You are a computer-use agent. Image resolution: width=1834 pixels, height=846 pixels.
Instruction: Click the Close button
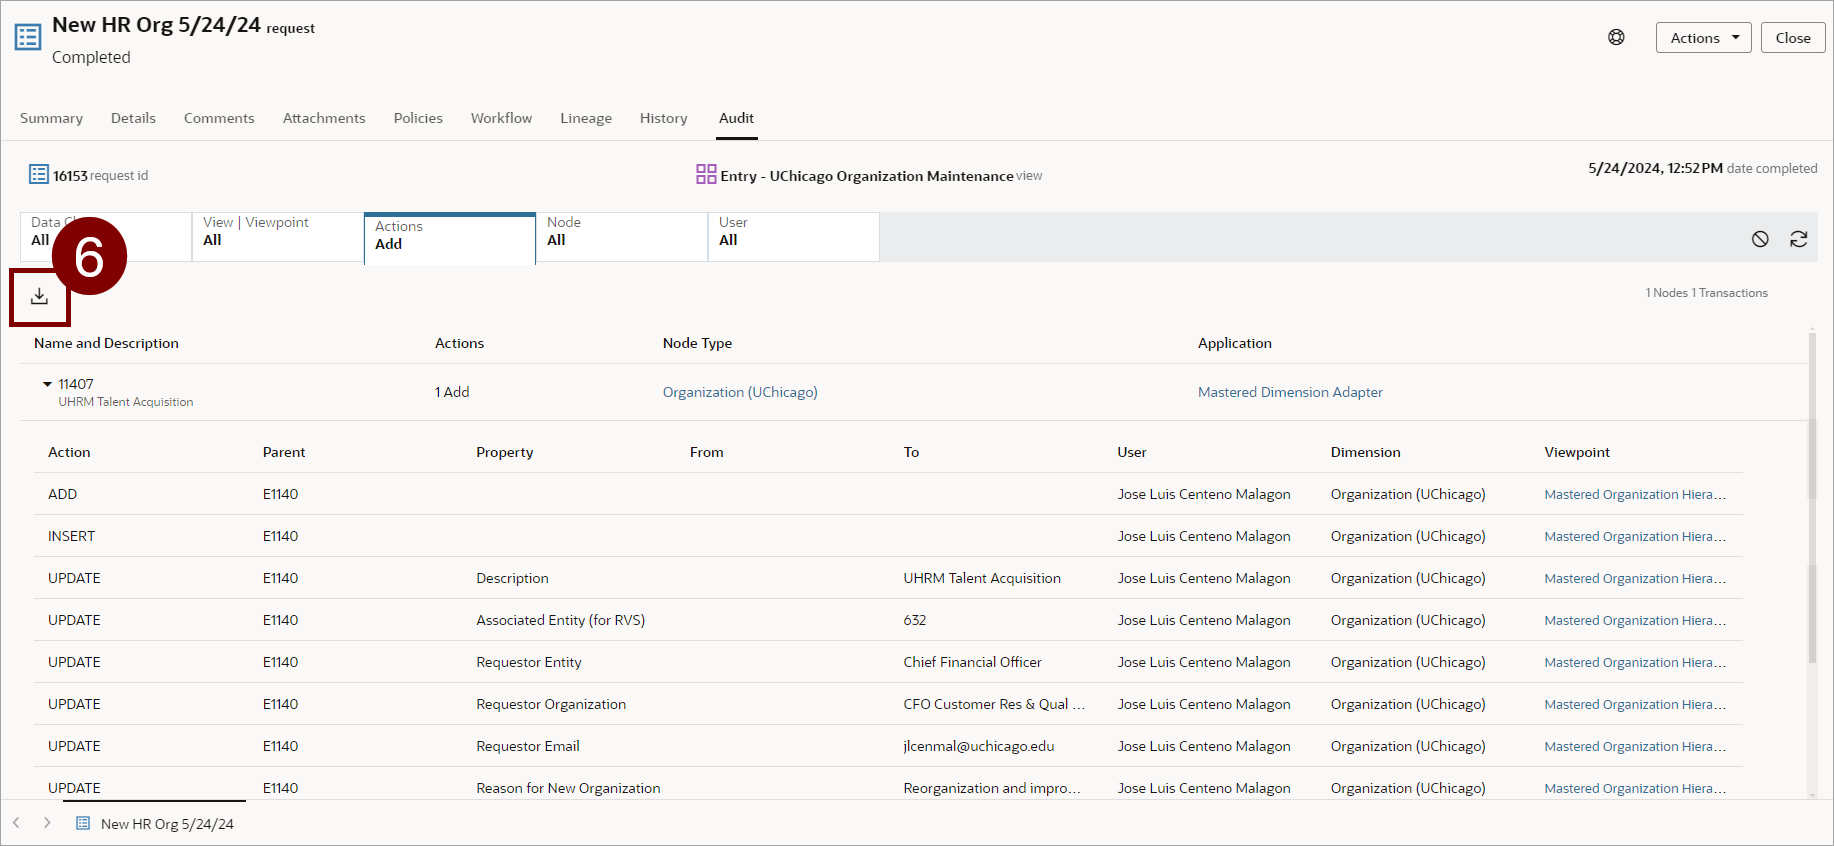[x=1792, y=38]
